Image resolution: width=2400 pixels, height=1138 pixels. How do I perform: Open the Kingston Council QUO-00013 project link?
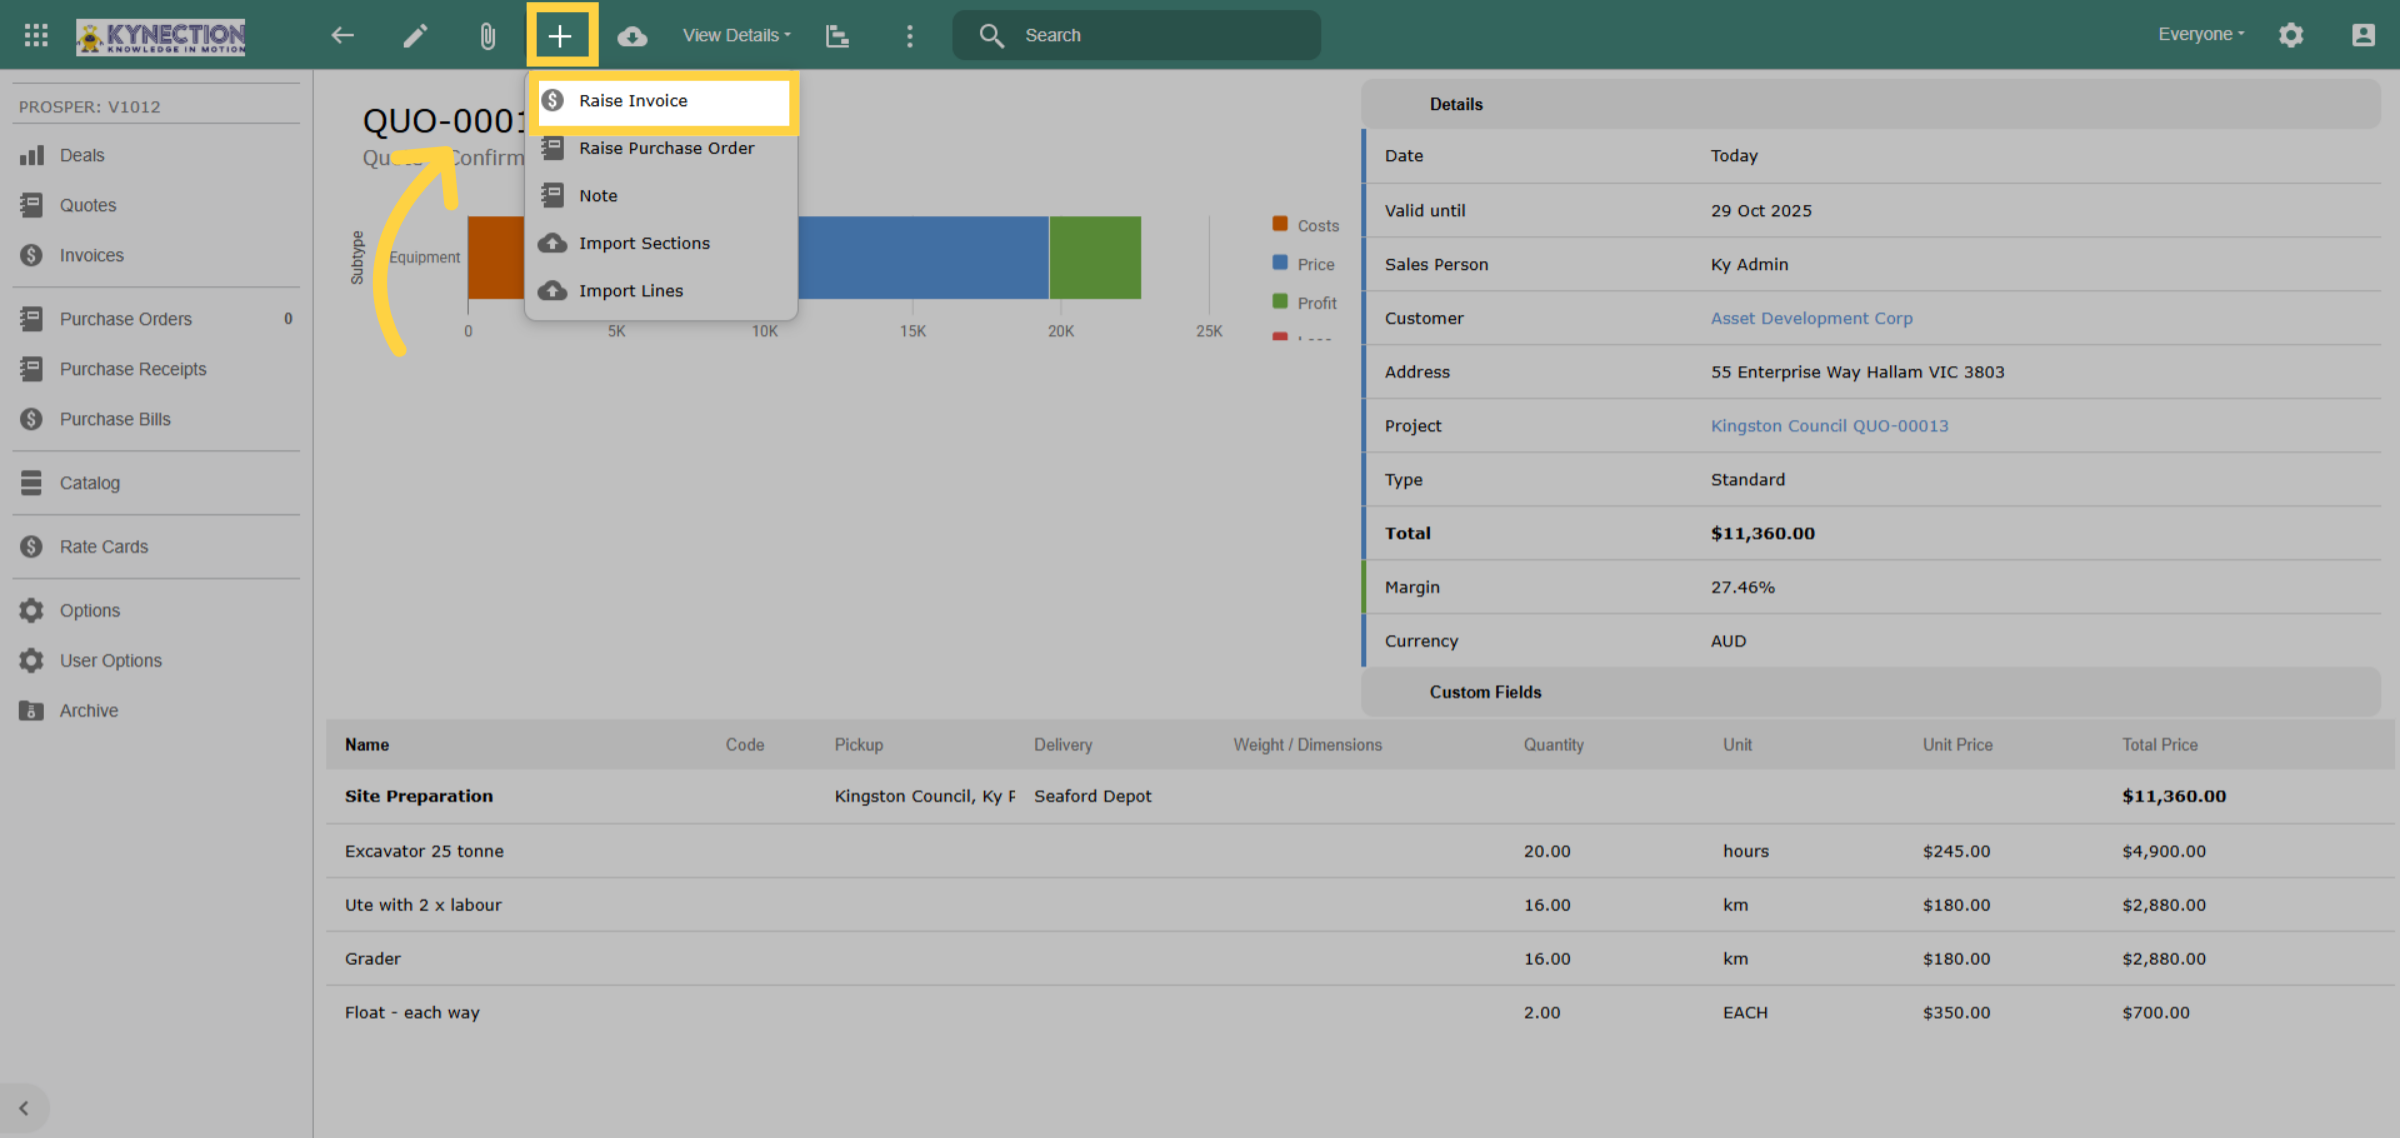[x=1829, y=425]
